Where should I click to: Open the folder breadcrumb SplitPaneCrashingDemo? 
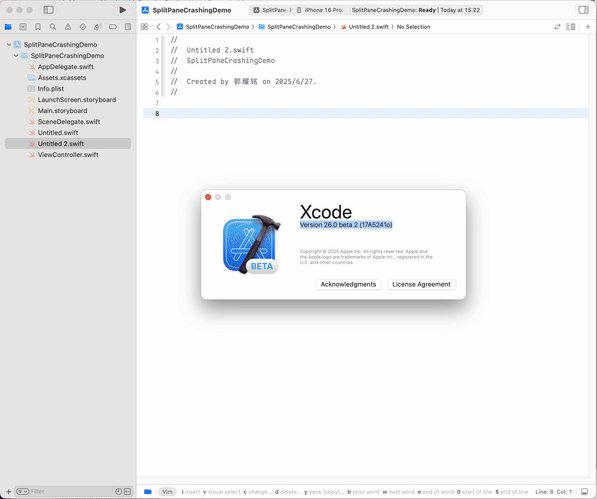click(294, 27)
